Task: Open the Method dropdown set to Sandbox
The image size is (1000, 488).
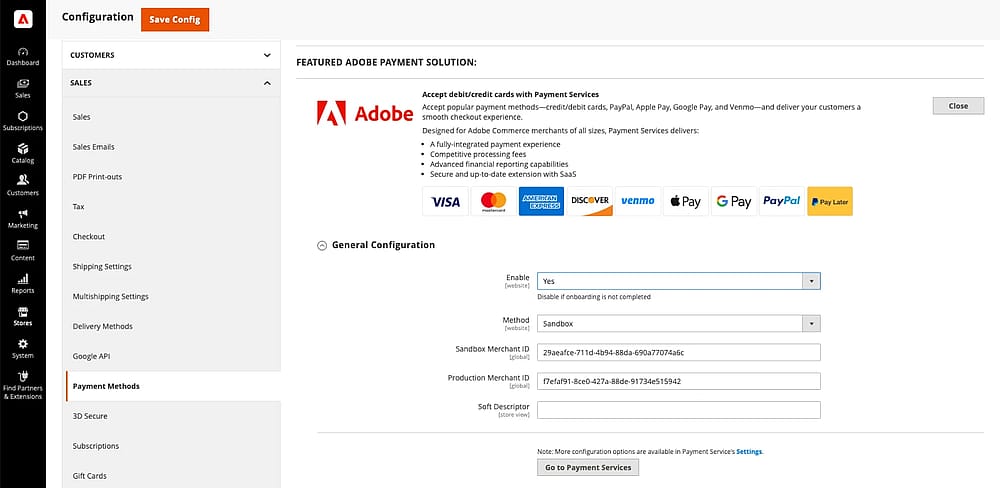Action: click(x=679, y=323)
